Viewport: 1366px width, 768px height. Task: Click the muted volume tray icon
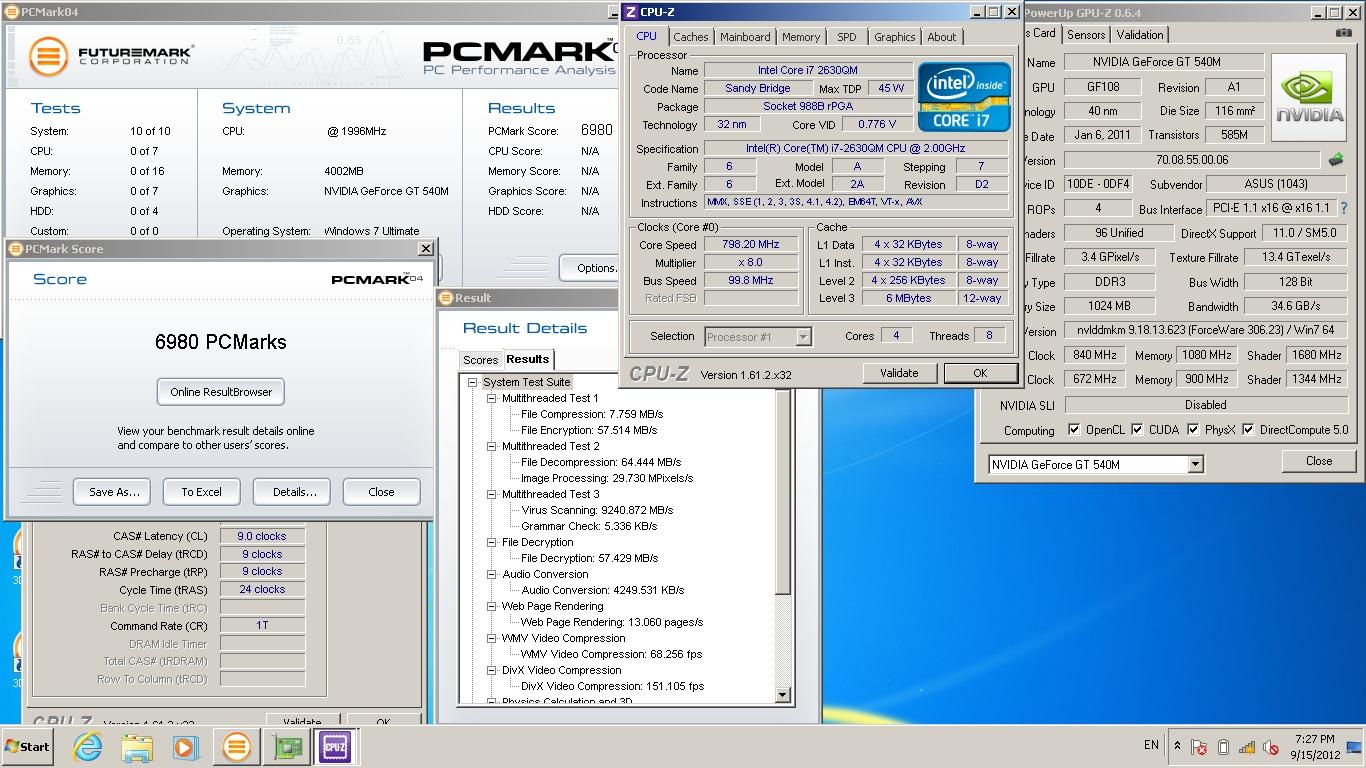(1271, 747)
